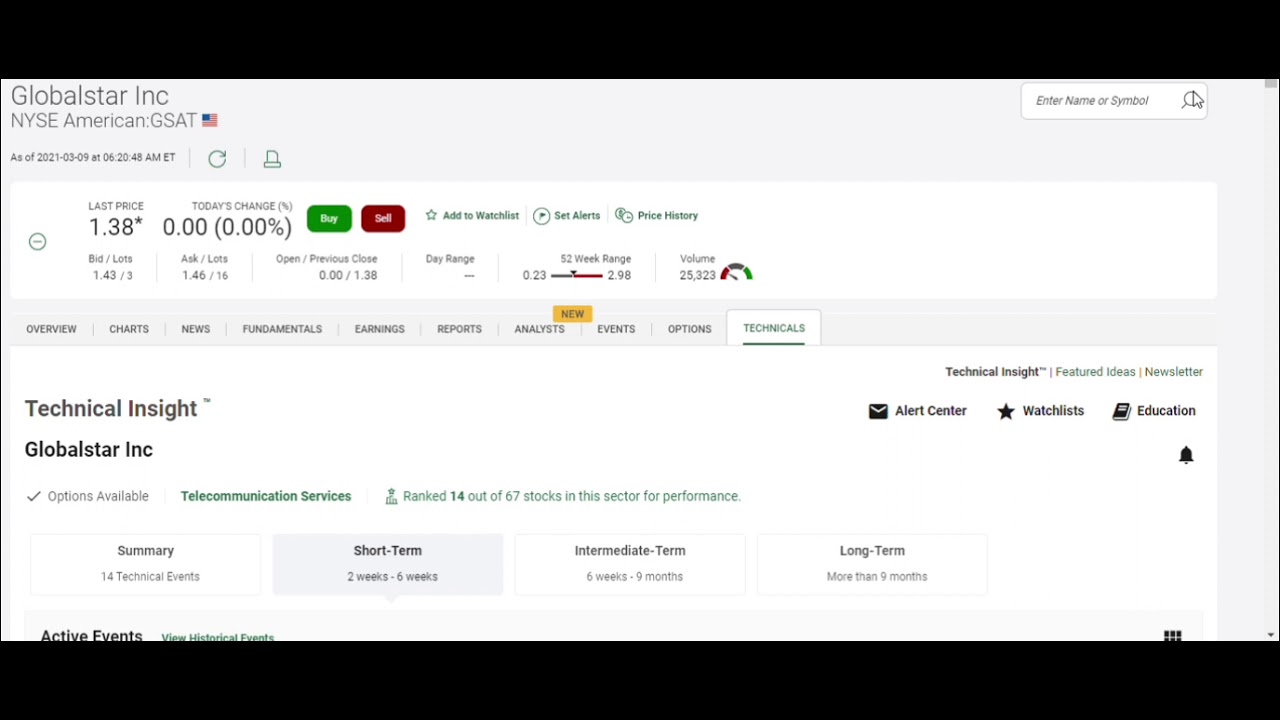Collapse the quote panel with the minus icon

(37, 241)
